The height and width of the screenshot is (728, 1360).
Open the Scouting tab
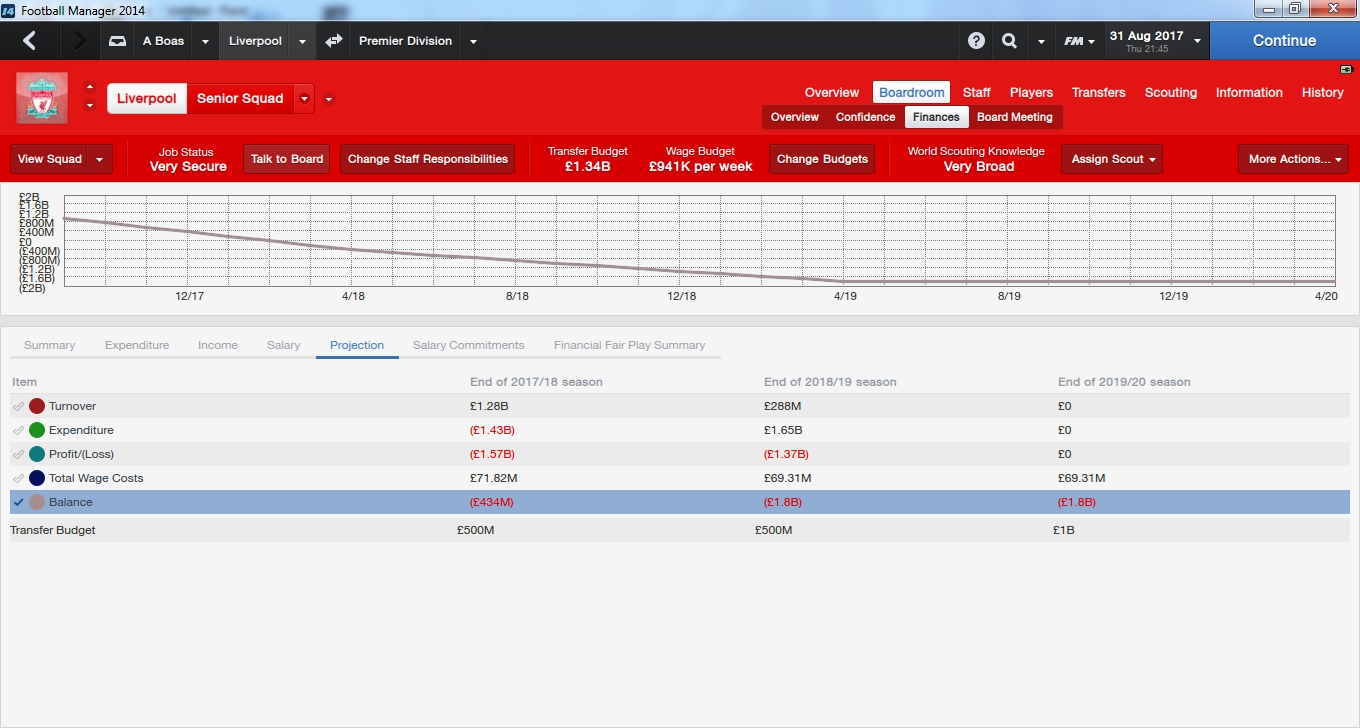[x=1171, y=92]
